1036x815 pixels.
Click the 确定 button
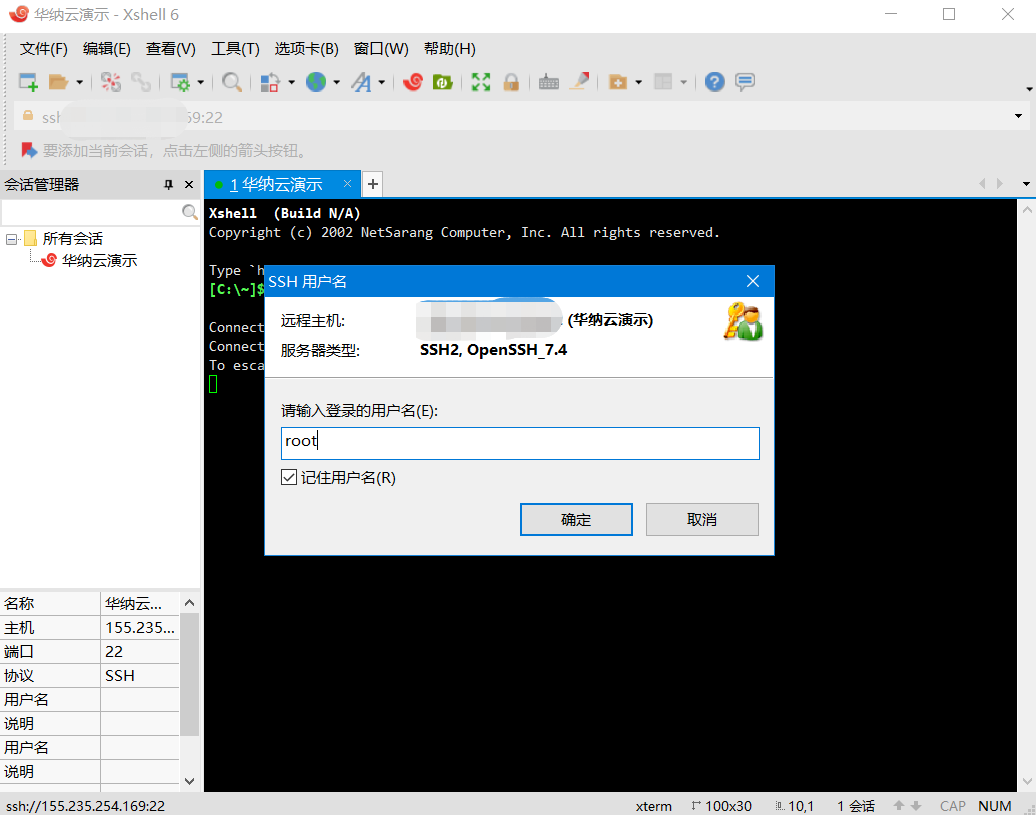coord(576,520)
